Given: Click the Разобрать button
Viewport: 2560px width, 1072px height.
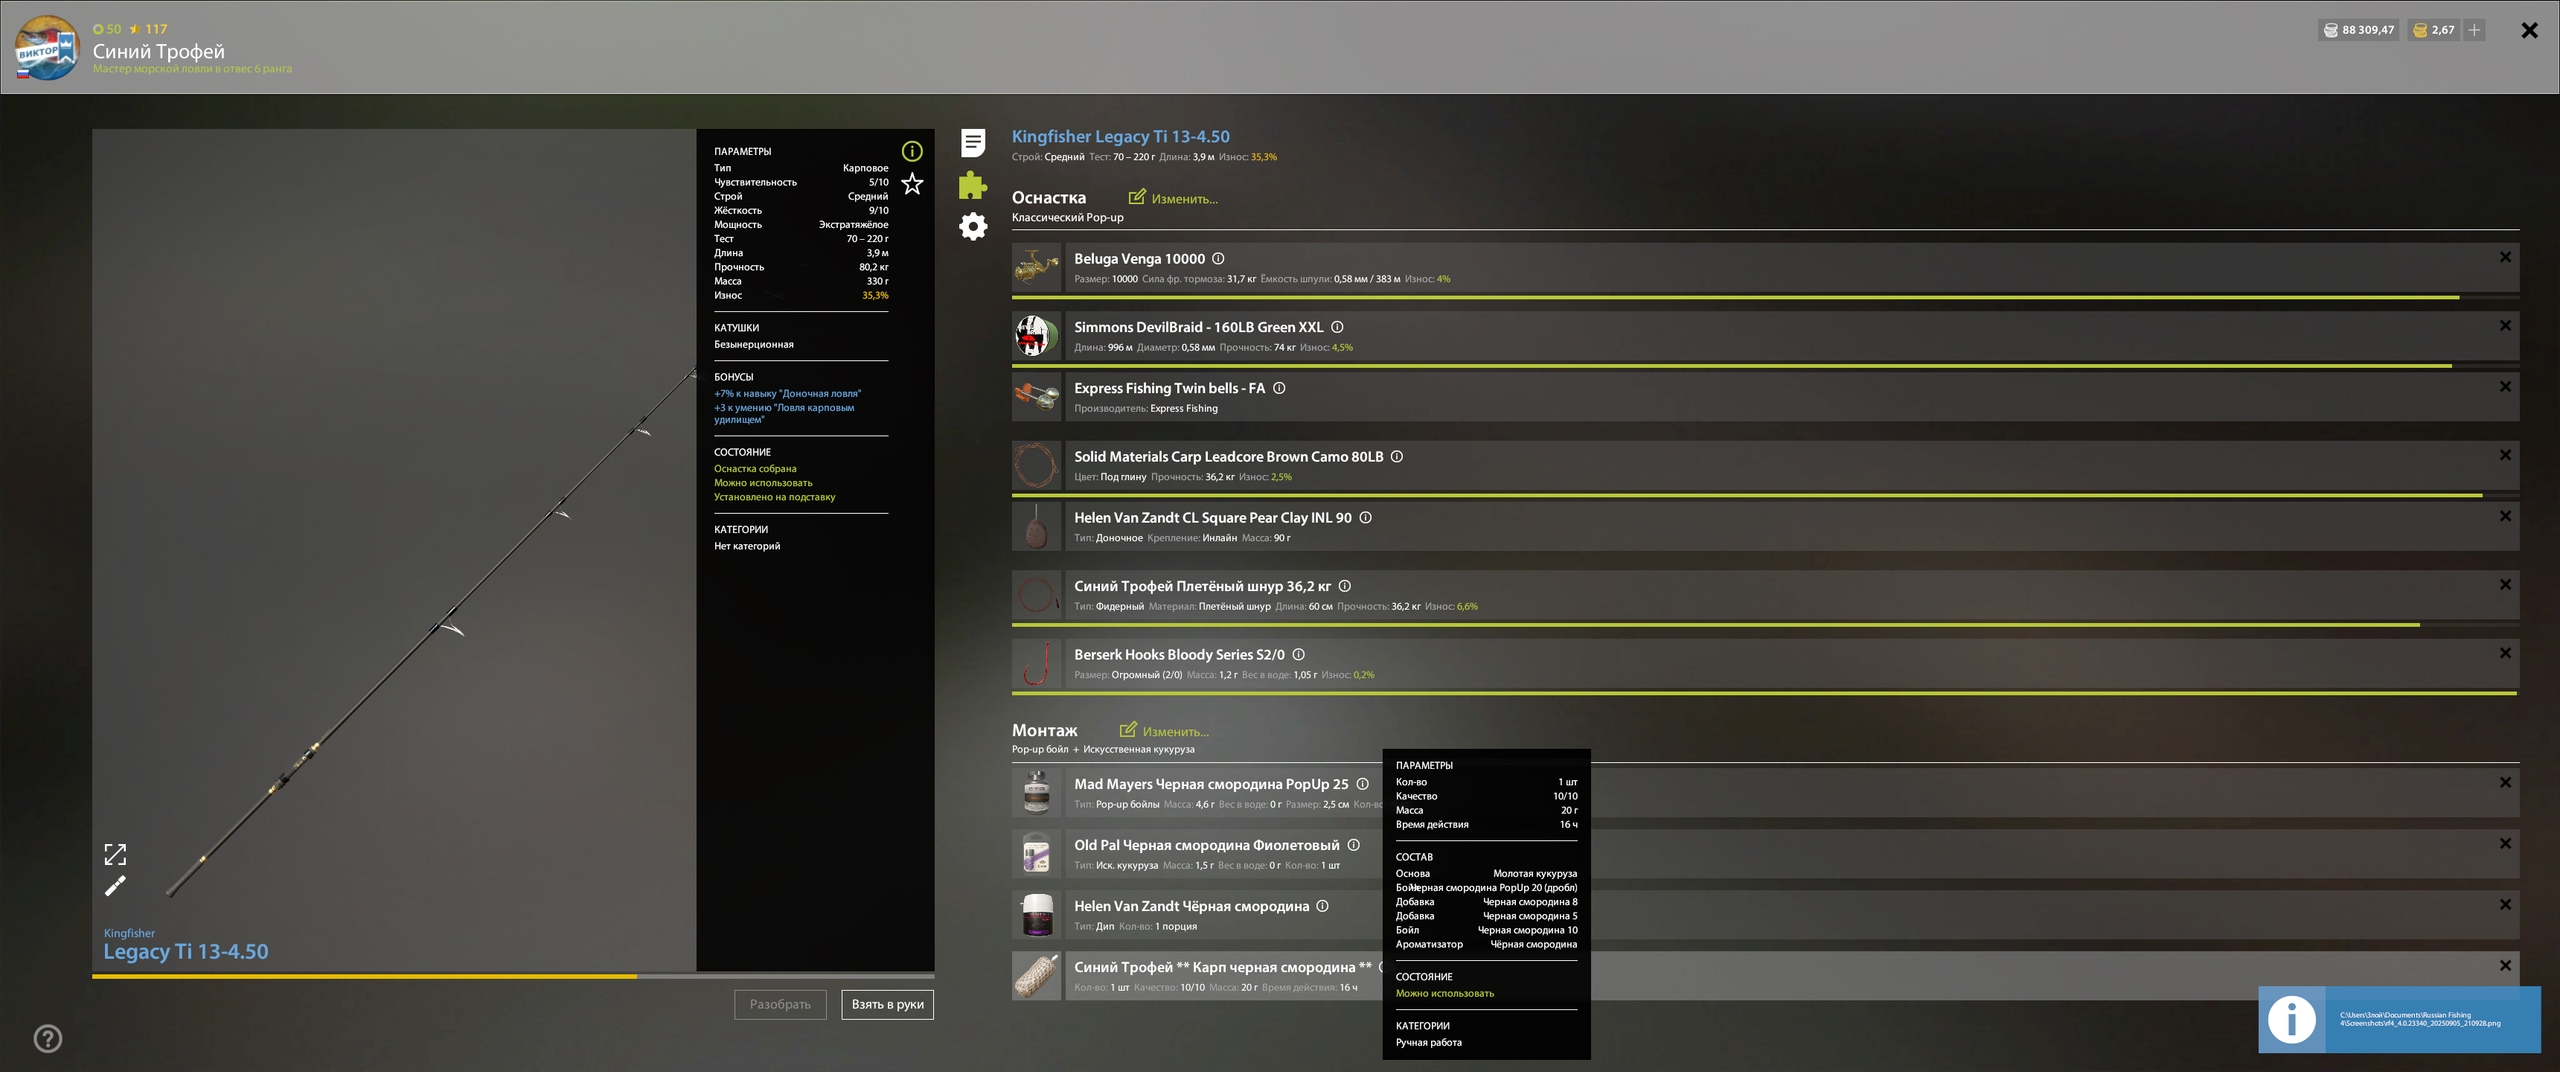Looking at the screenshot, I should pos(780,1004).
